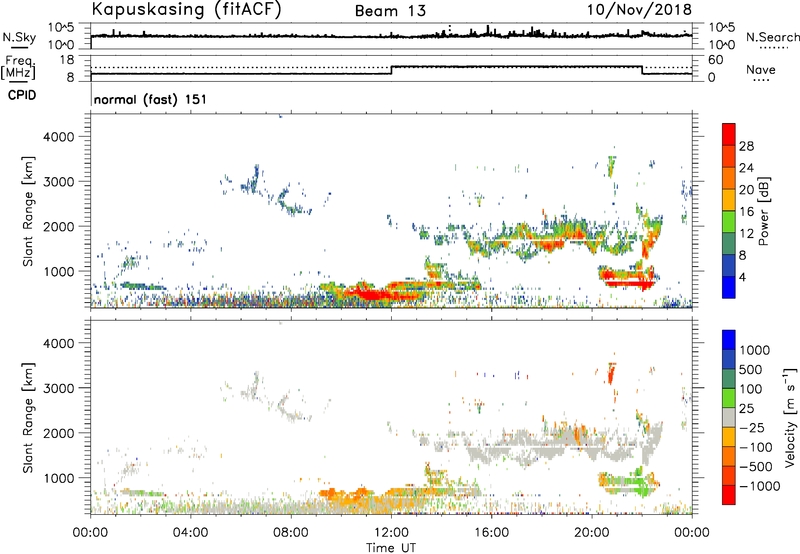
Task: Click the 'CPID' row label
Action: click(x=22, y=95)
